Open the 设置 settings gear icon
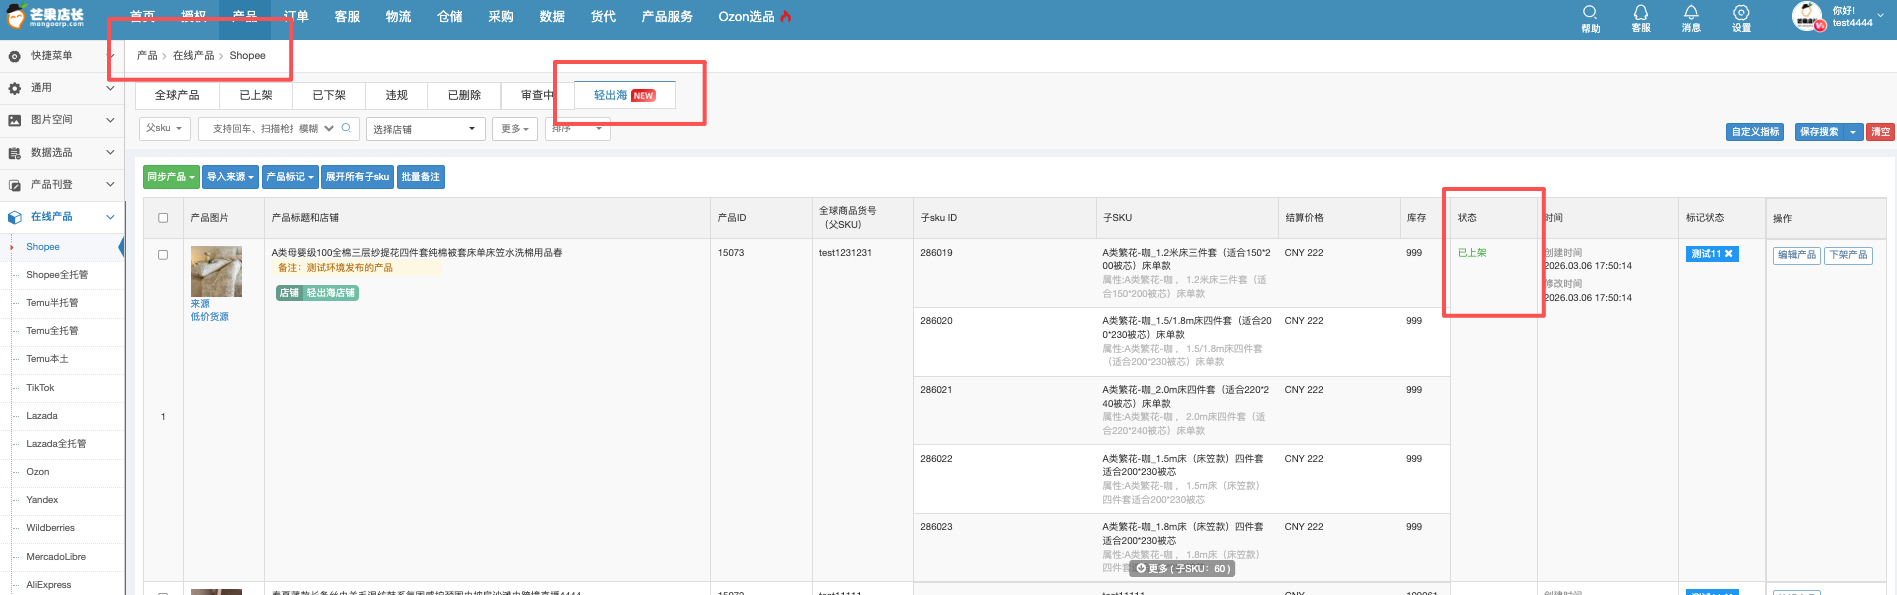Image resolution: width=1897 pixels, height=595 pixels. point(1741,13)
